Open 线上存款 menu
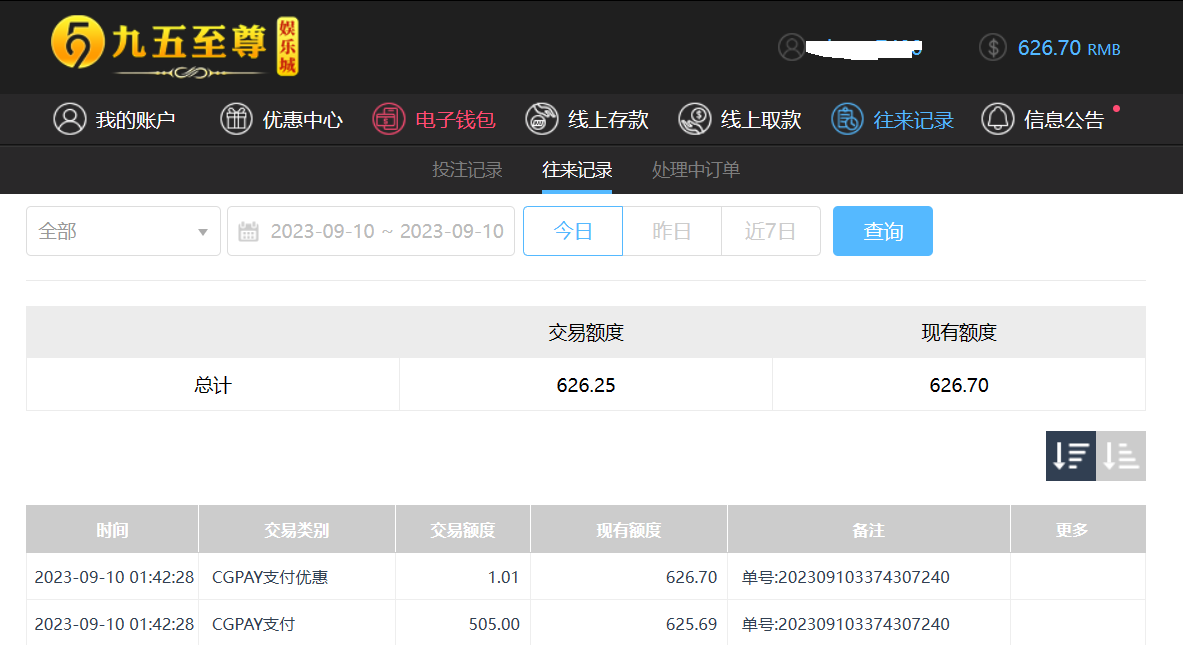The width and height of the screenshot is (1183, 645). coord(587,119)
